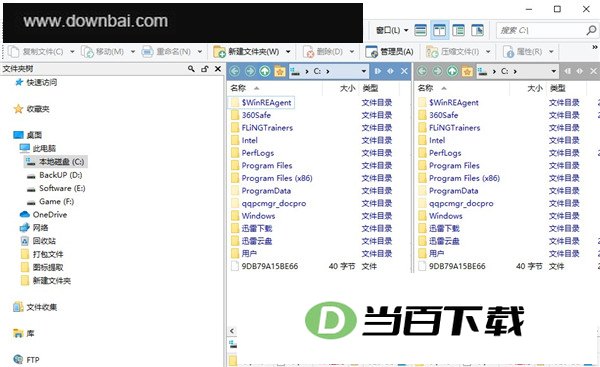
Task: Select the side-by-side two-pane layout icon
Action: [439, 30]
